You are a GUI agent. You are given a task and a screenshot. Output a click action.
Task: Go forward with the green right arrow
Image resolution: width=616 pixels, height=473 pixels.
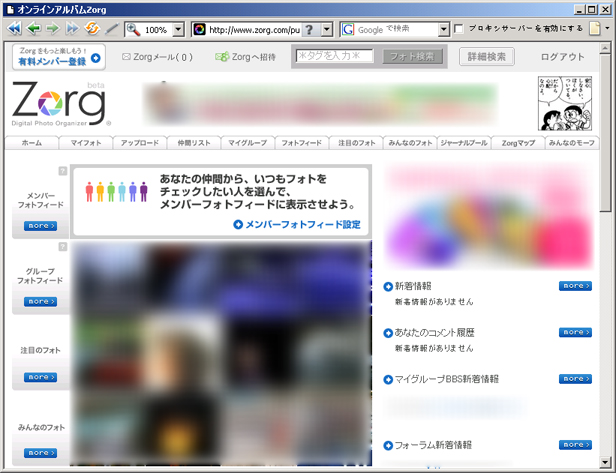(x=53, y=29)
